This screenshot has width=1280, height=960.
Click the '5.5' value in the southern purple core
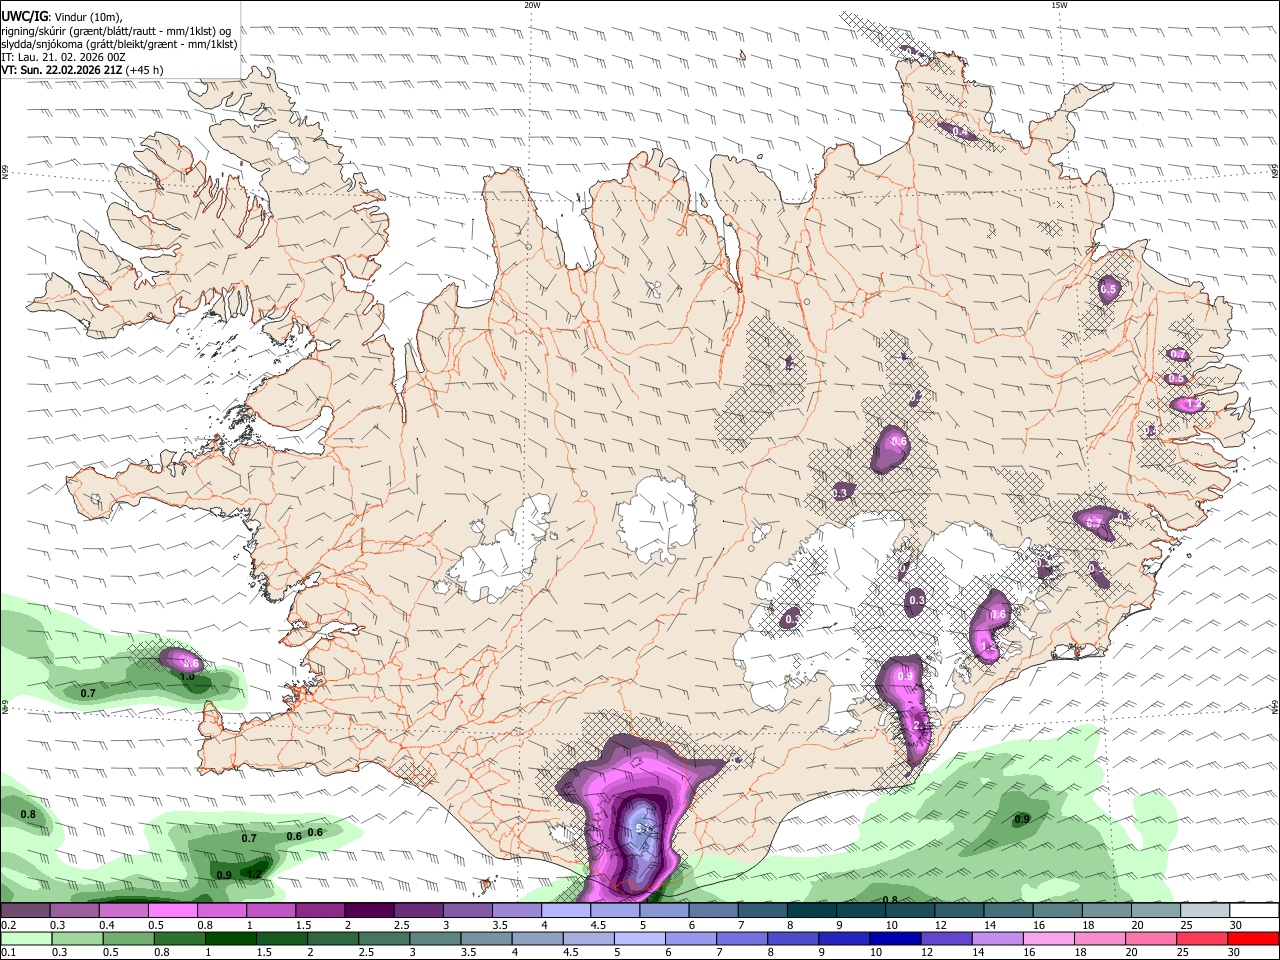tap(643, 829)
